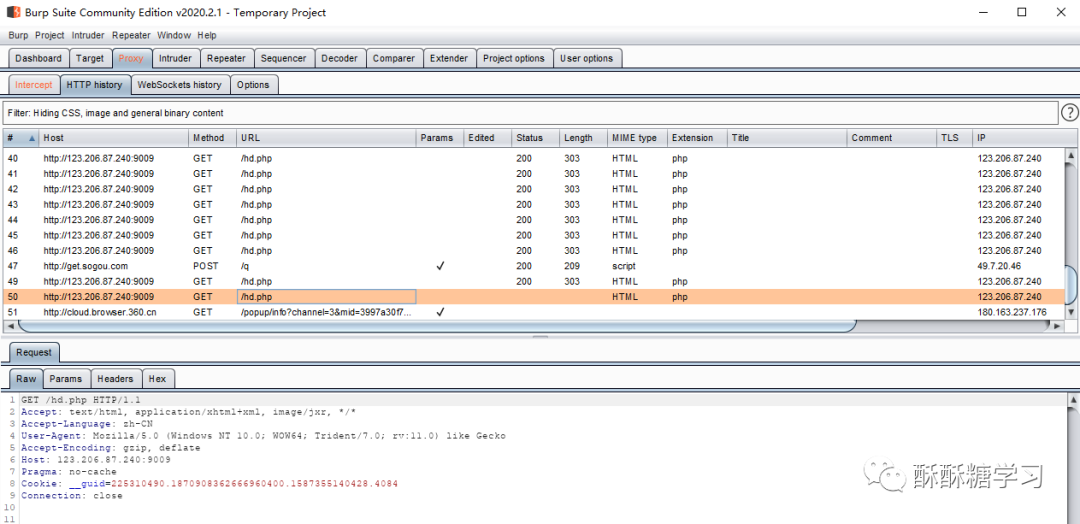This screenshot has height=524, width=1080.
Task: Click the /q URL in the POST row
Action: 245,266
